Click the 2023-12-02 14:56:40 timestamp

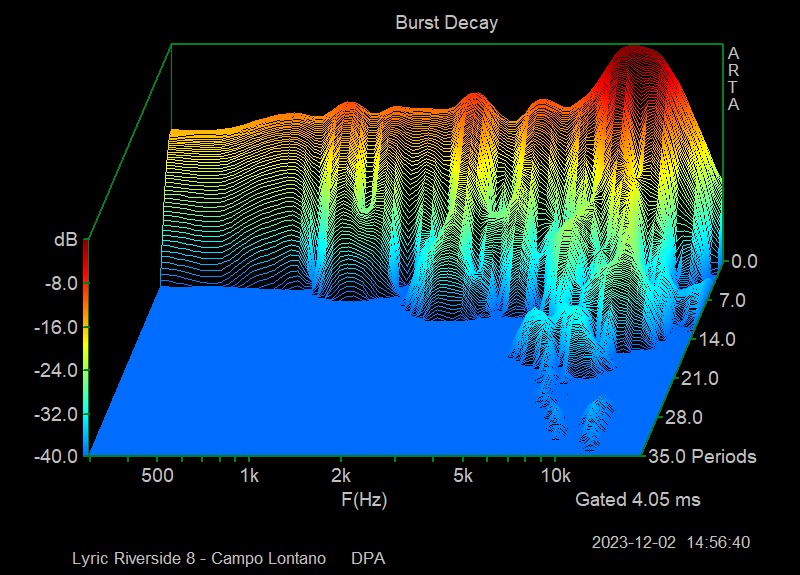click(671, 542)
